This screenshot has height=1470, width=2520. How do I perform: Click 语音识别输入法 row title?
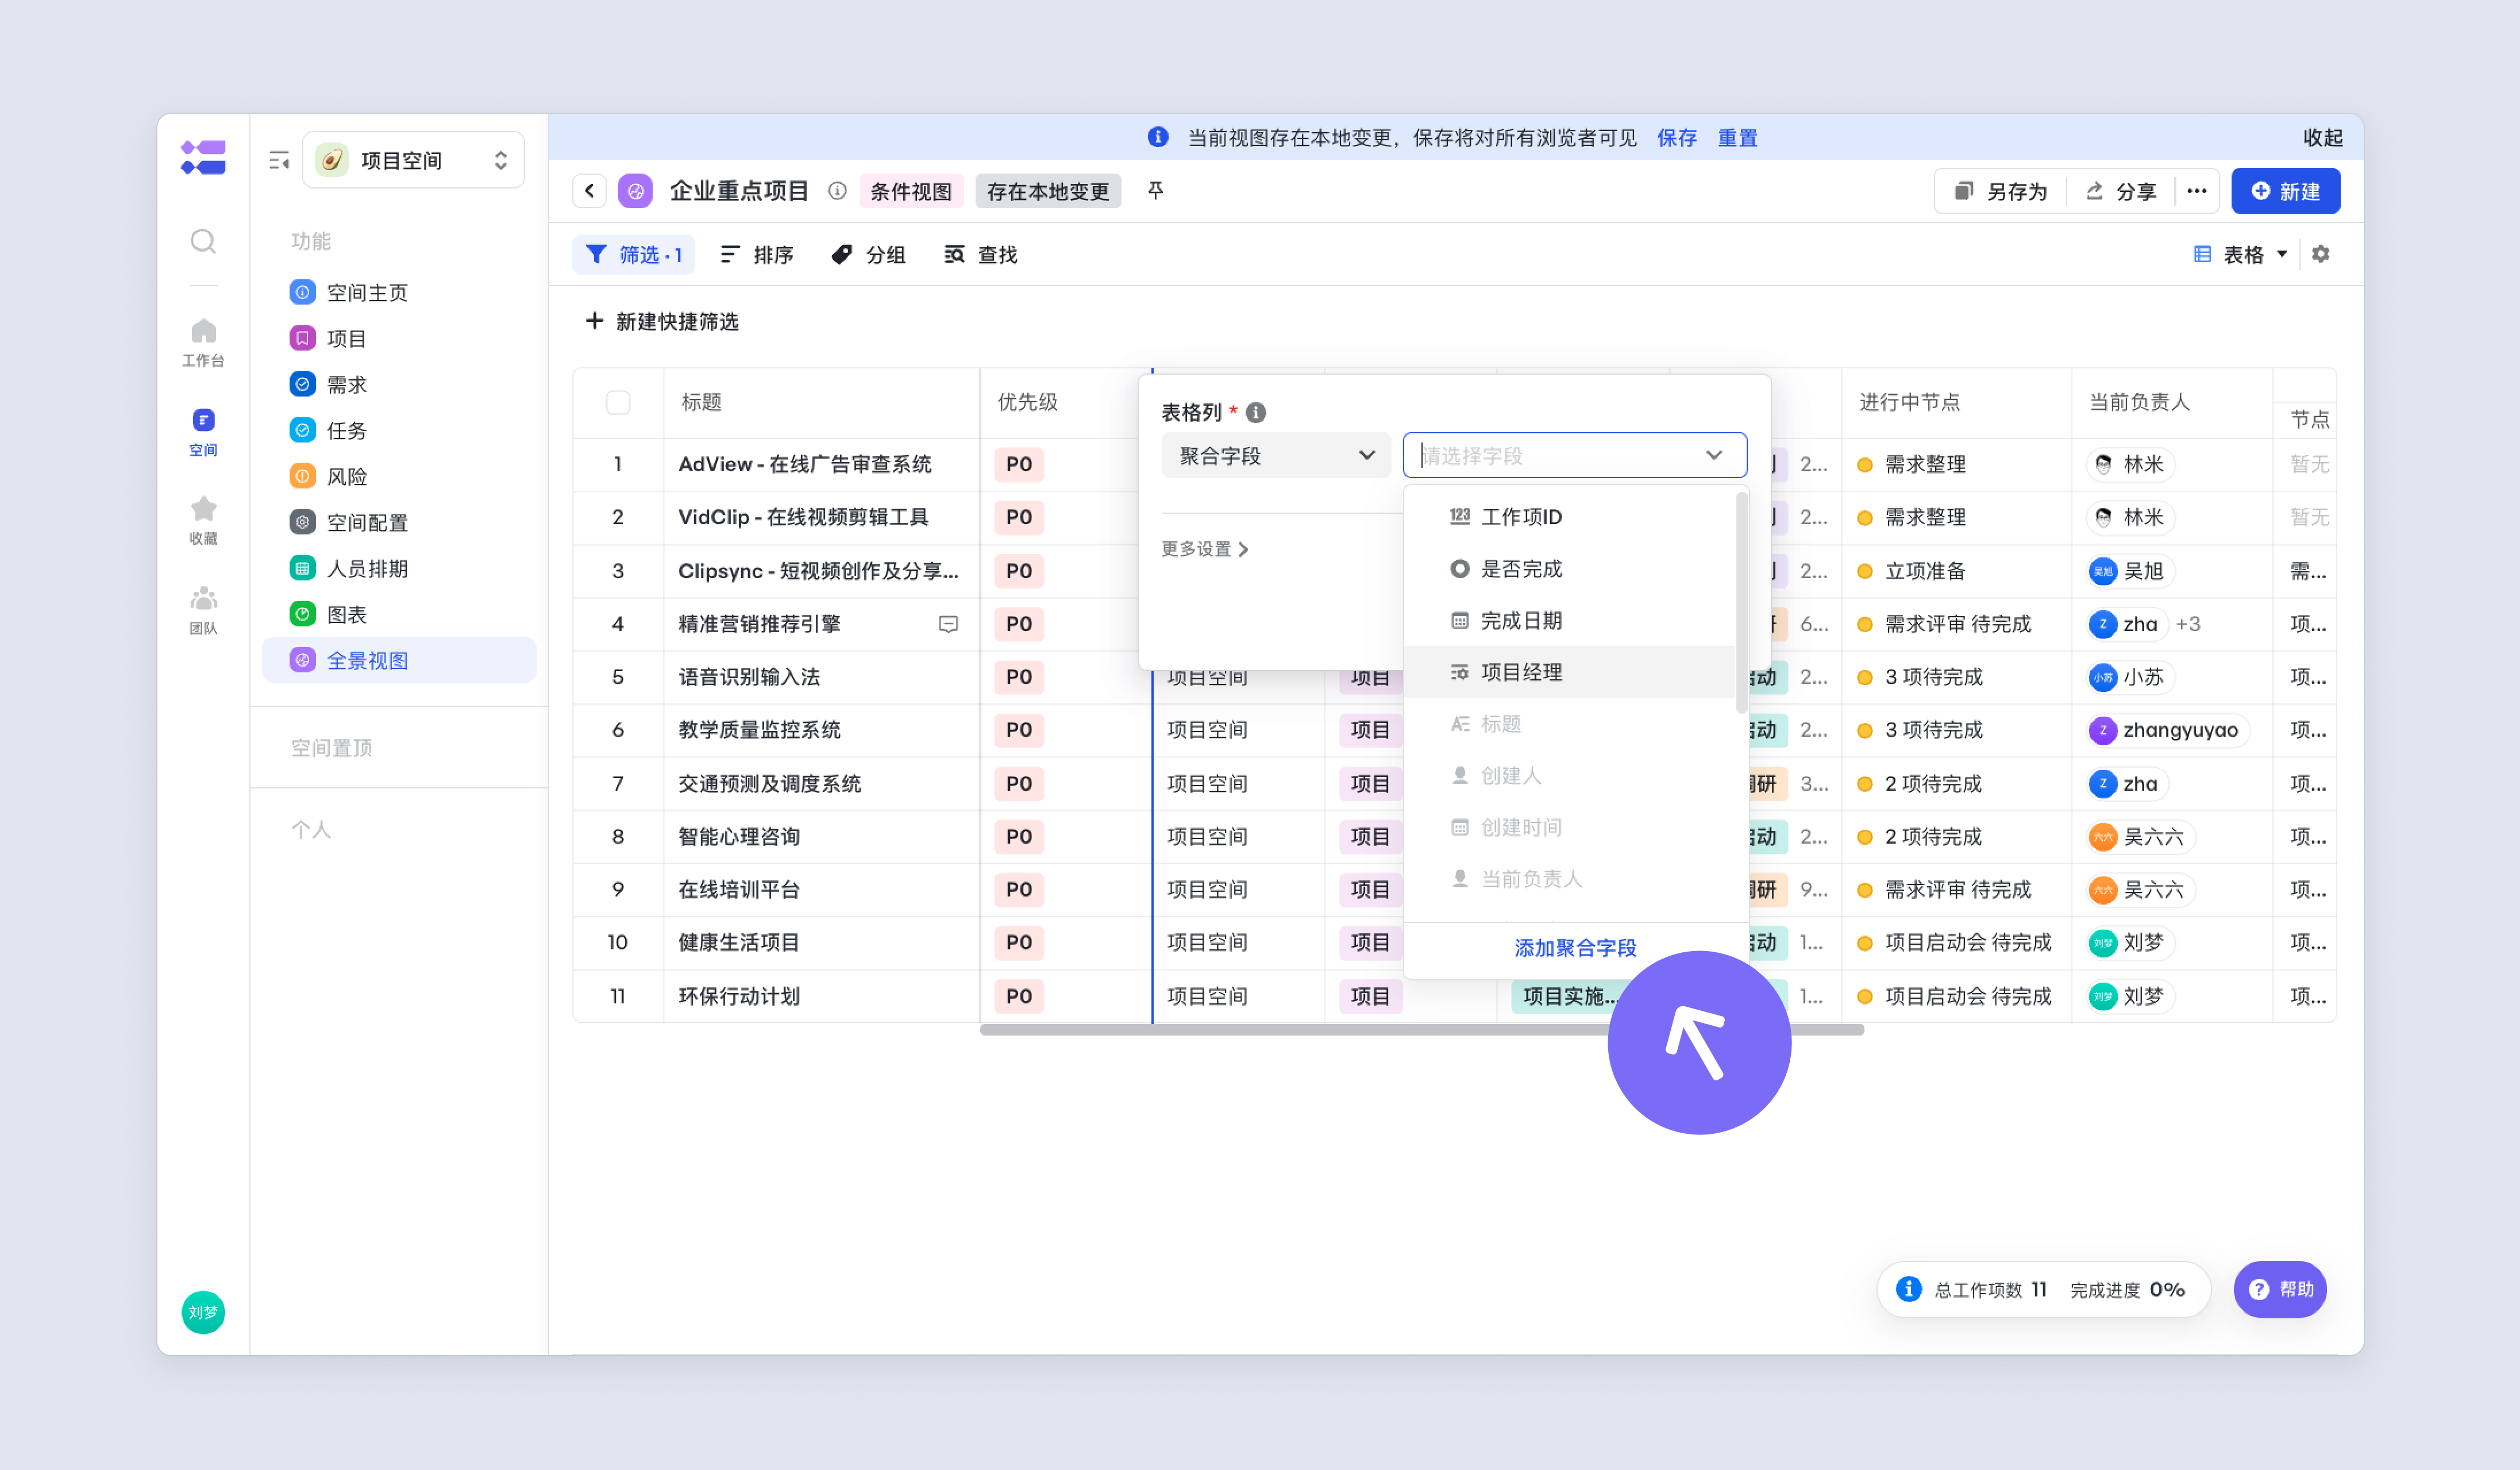click(749, 677)
